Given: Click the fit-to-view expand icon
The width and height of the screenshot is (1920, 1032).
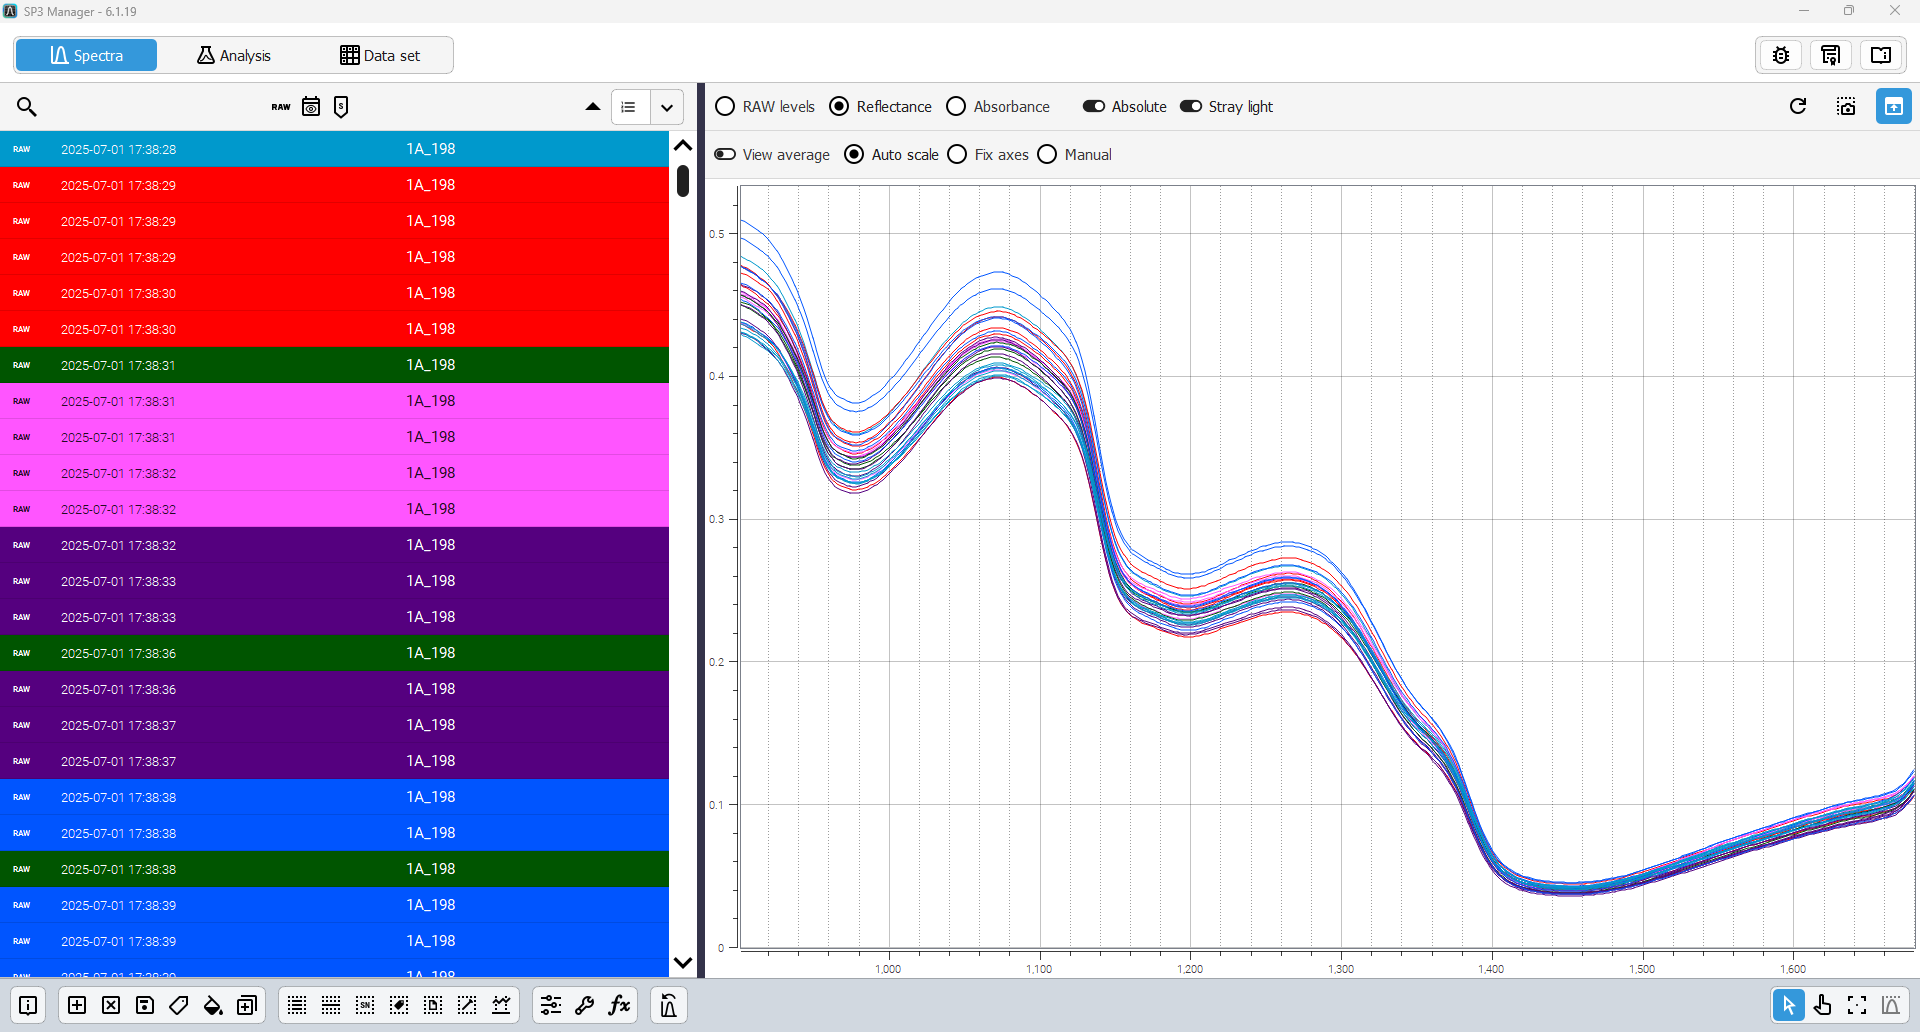Looking at the screenshot, I should coord(1857,1005).
